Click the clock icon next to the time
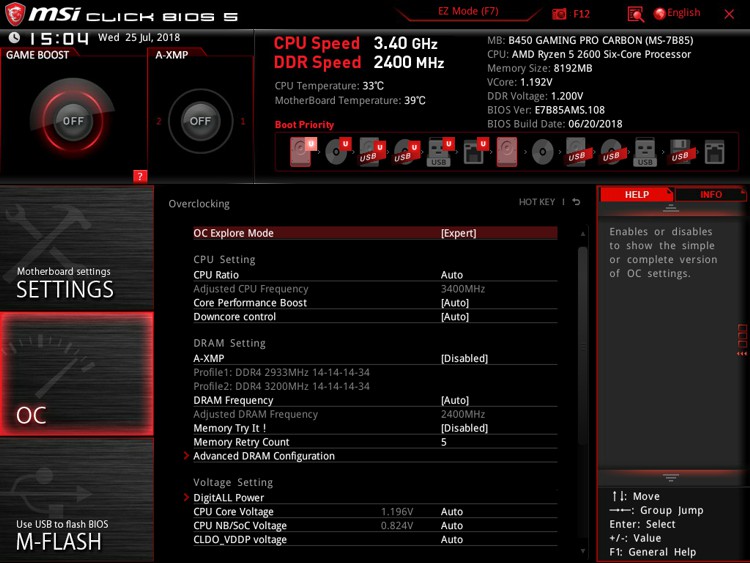 (14, 37)
